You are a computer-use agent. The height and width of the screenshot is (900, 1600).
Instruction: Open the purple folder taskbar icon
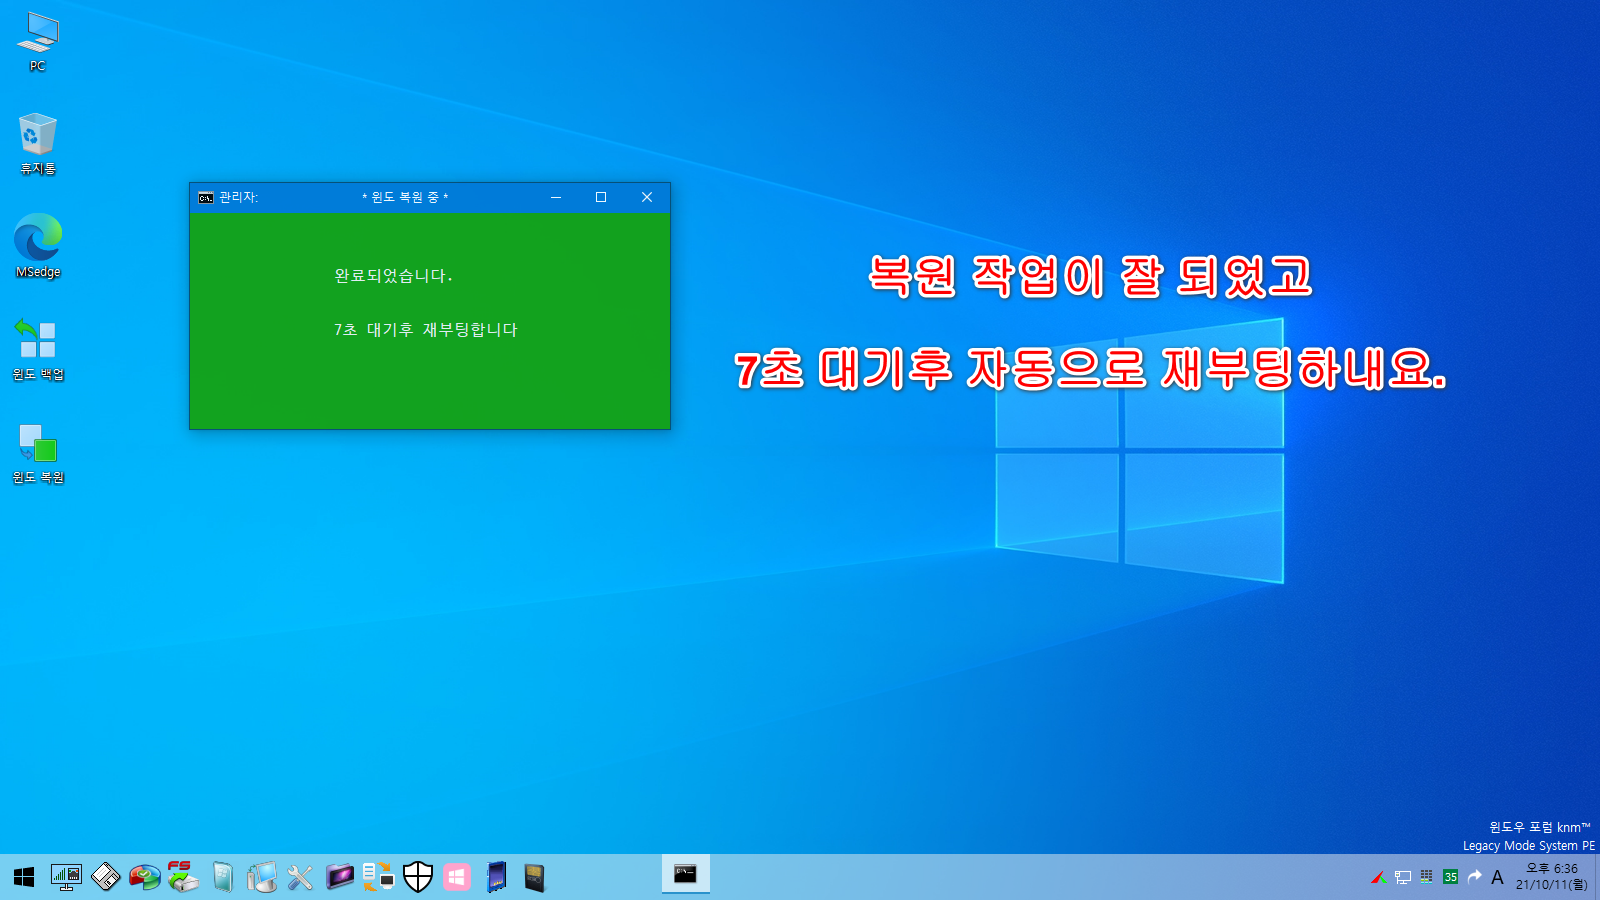pyautogui.click(x=340, y=877)
